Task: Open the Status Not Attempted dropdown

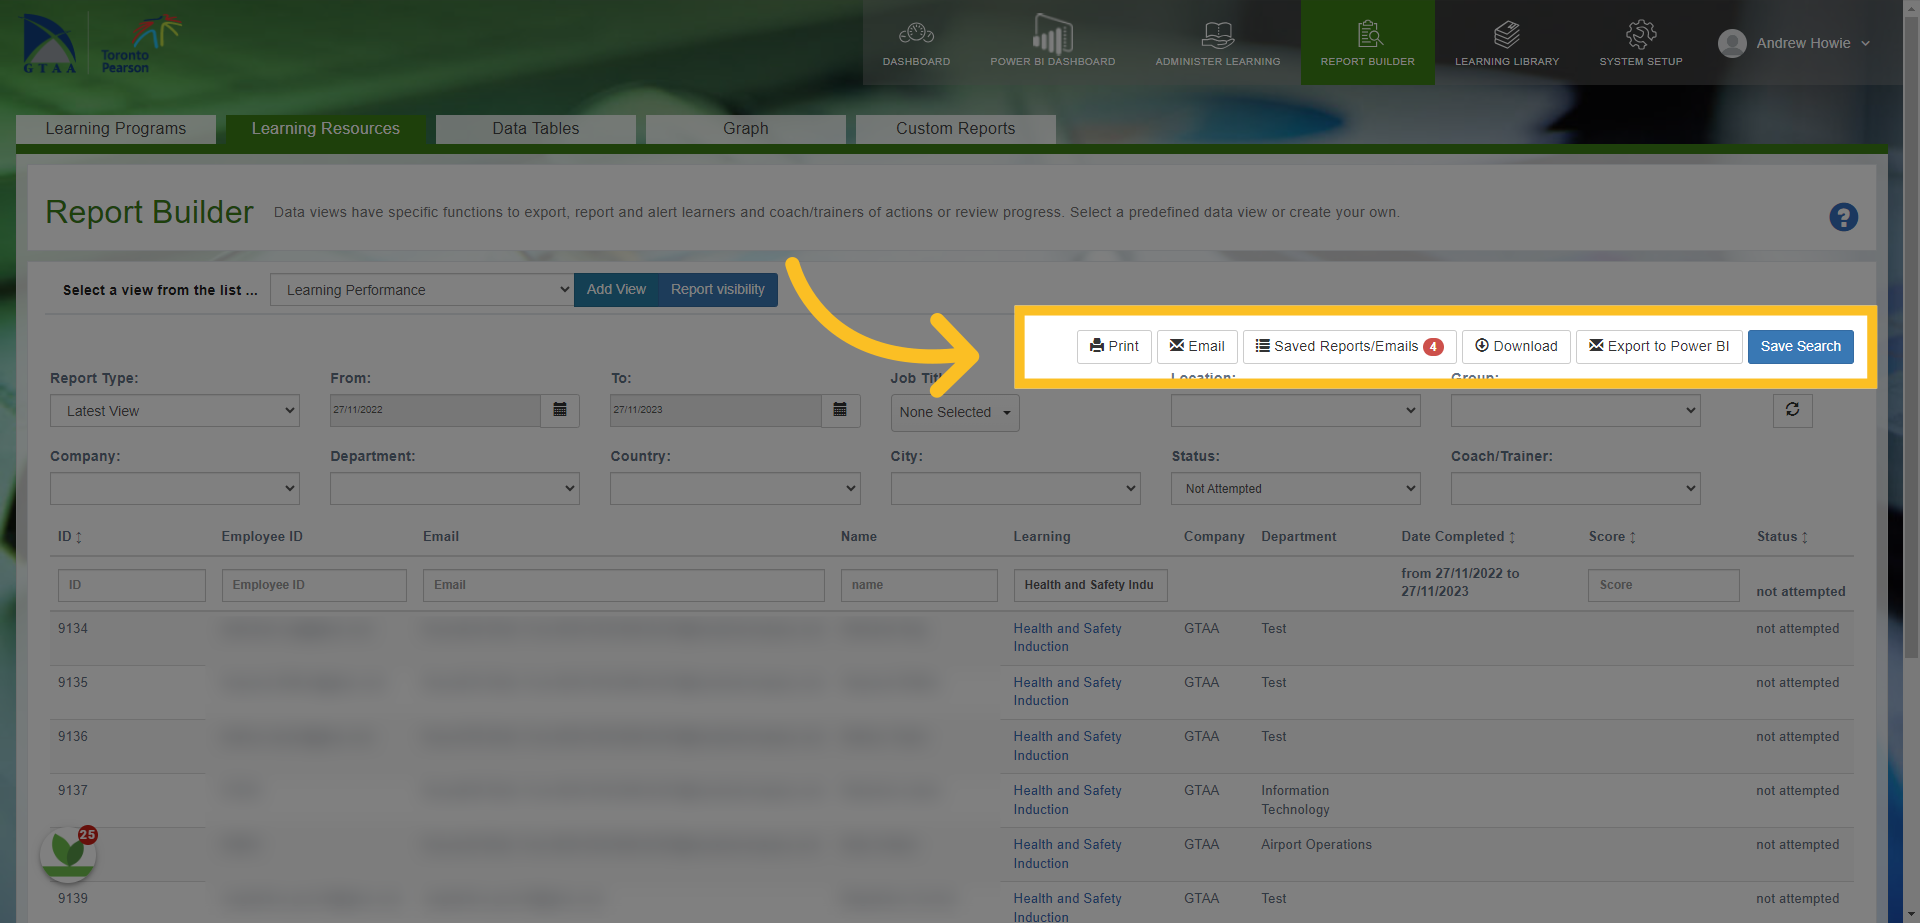Action: 1296,489
